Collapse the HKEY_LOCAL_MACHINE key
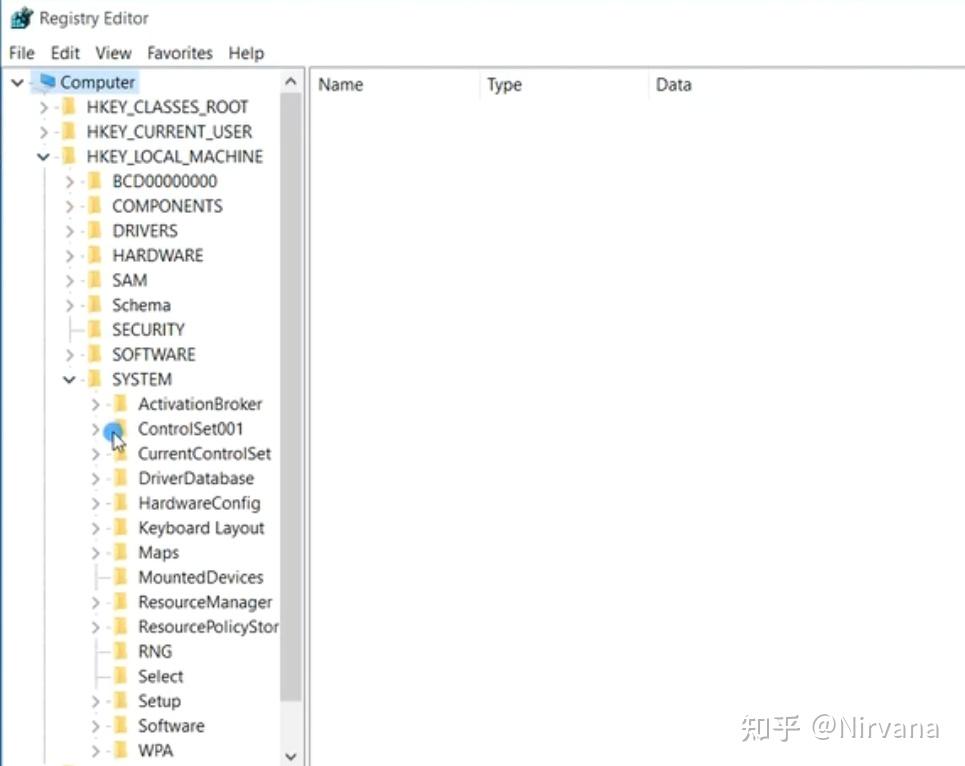 click(x=42, y=156)
